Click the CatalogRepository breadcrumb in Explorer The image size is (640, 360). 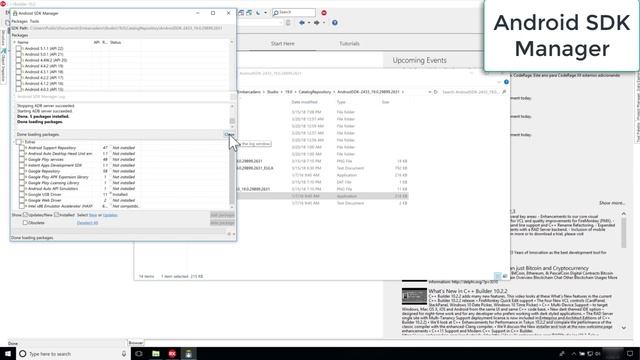315,92
